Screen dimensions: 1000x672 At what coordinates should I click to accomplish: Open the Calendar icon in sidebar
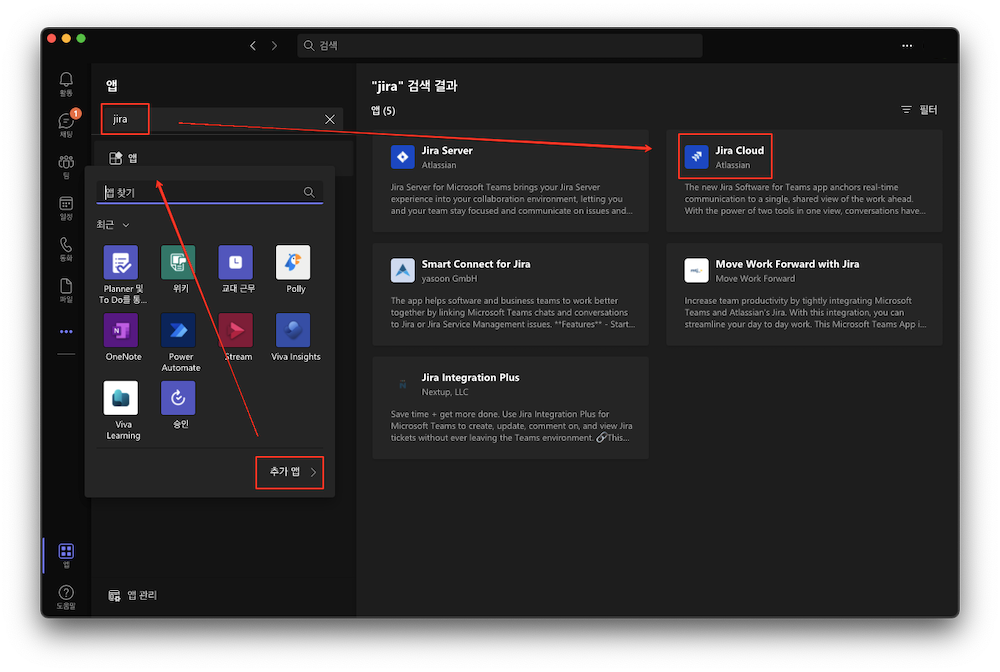[x=66, y=208]
